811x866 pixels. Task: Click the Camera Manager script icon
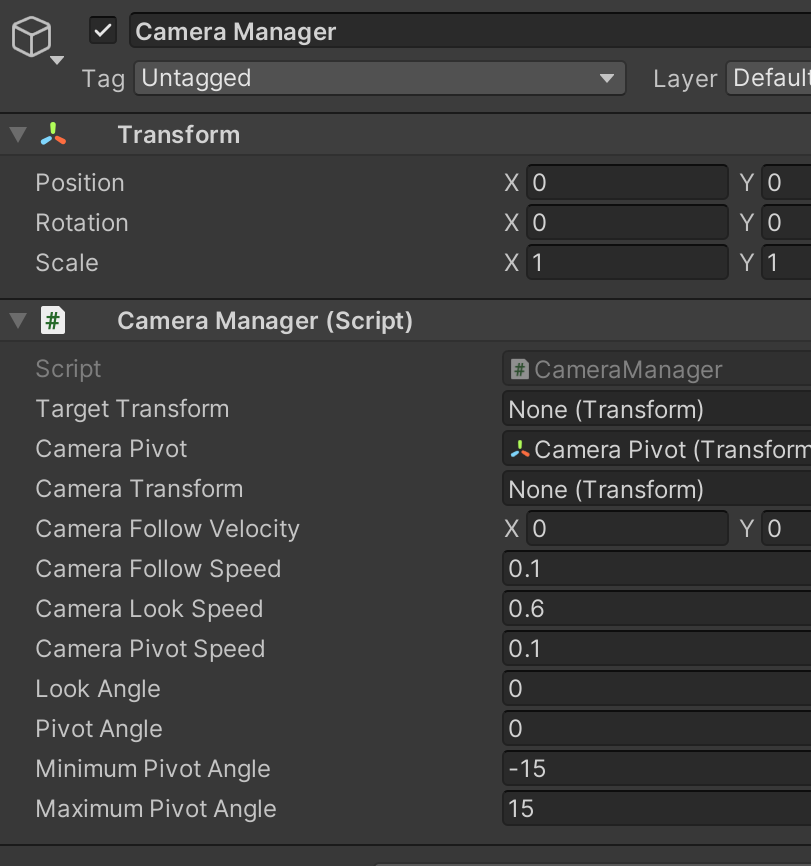click(x=53, y=320)
